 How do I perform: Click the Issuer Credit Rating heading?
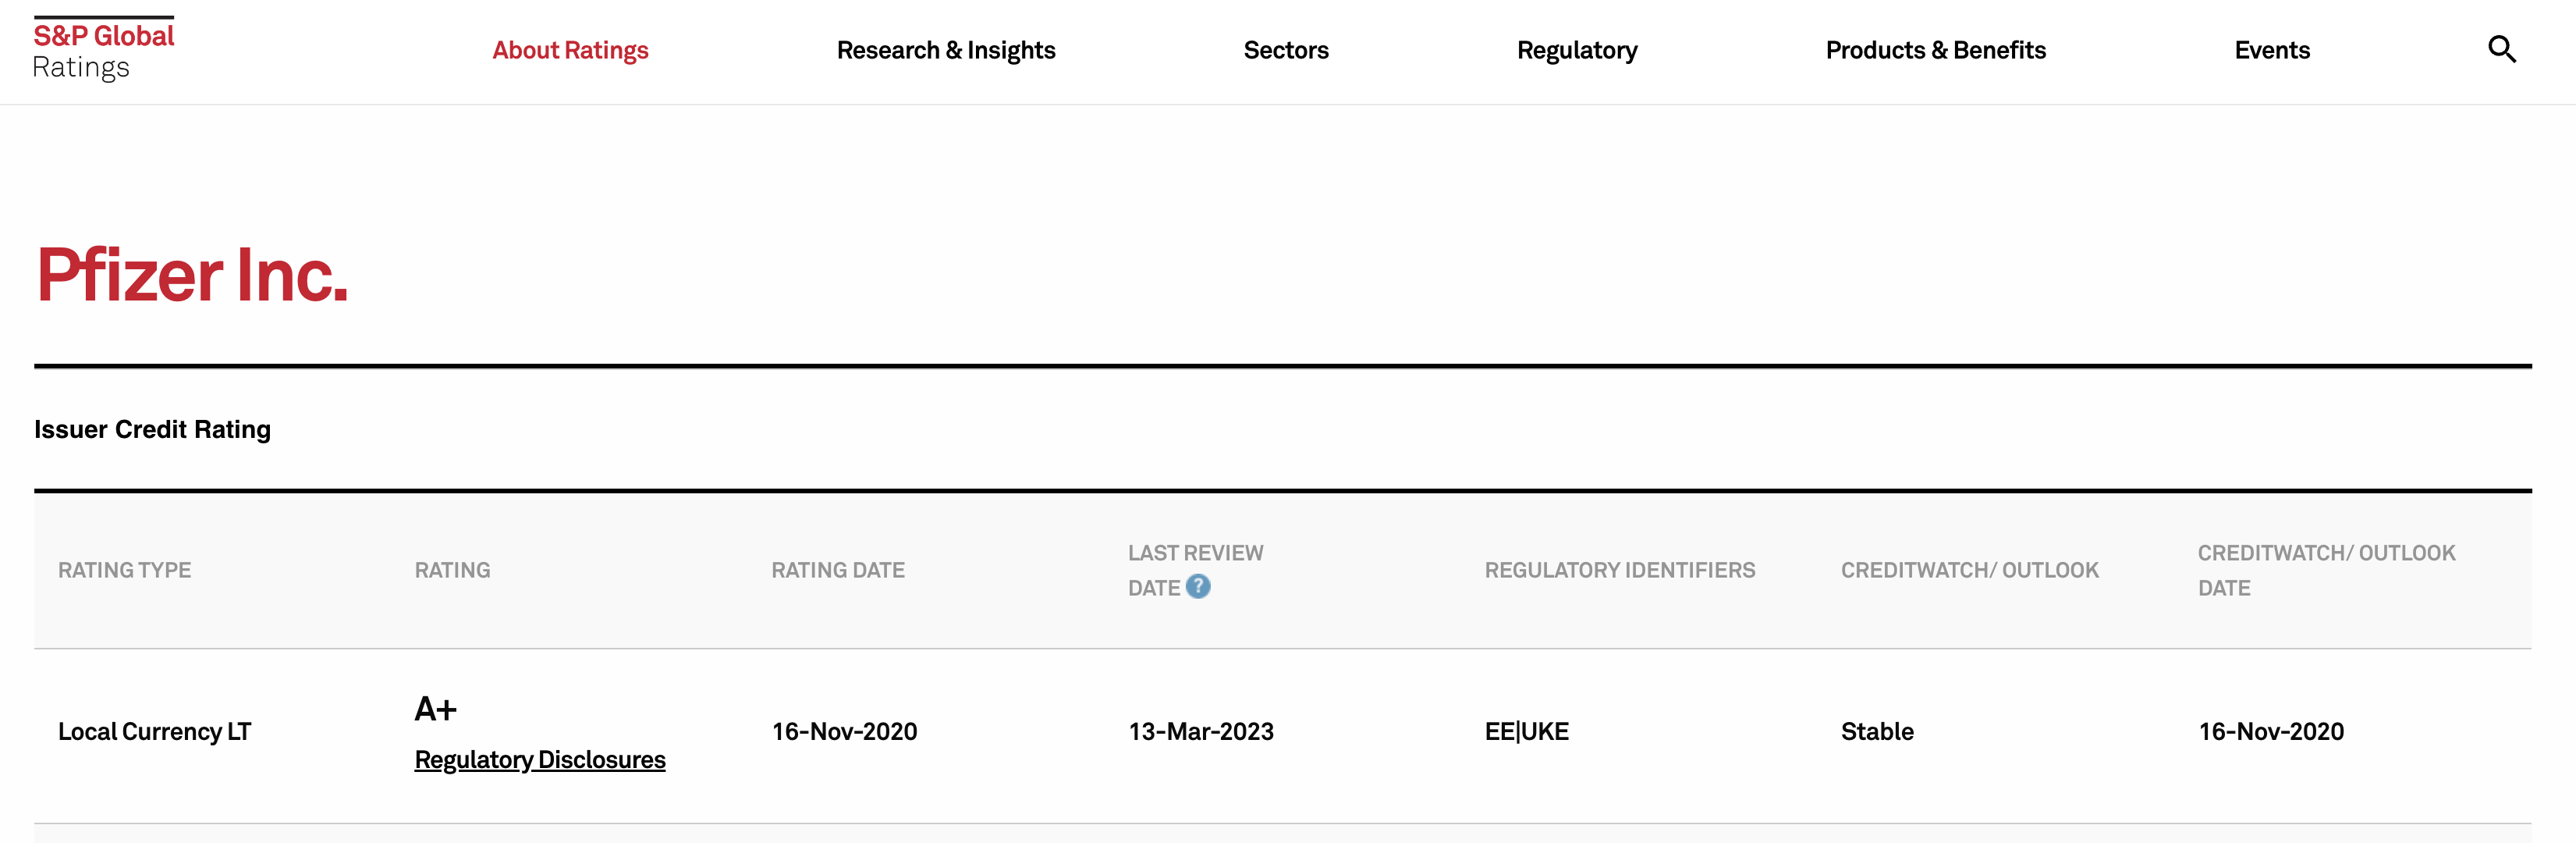pyautogui.click(x=152, y=429)
